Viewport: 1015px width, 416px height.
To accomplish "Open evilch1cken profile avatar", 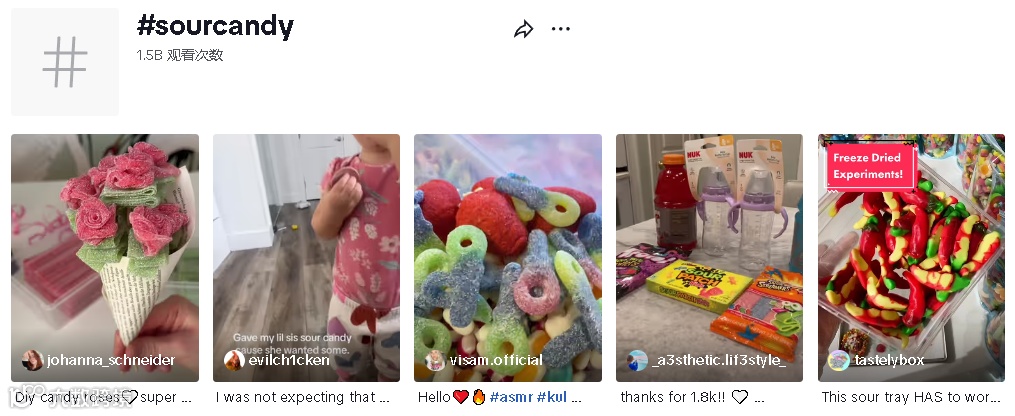I will click(x=234, y=360).
